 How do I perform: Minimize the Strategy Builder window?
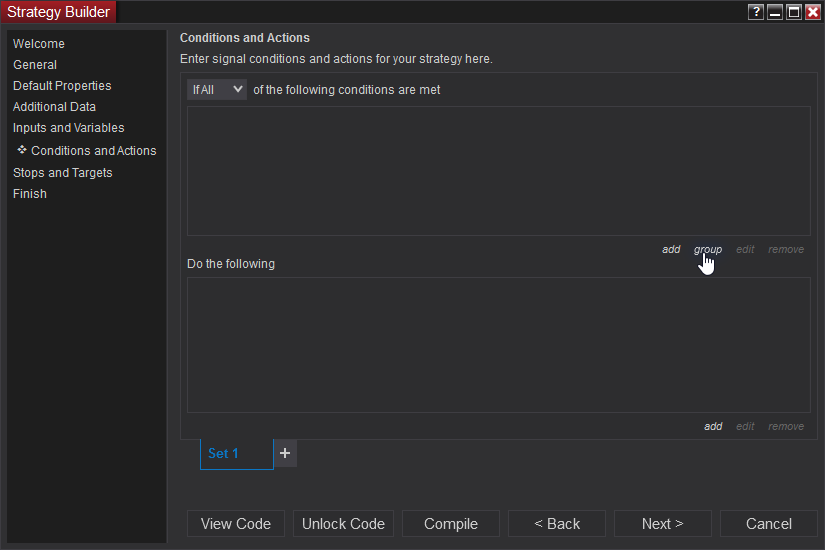775,12
